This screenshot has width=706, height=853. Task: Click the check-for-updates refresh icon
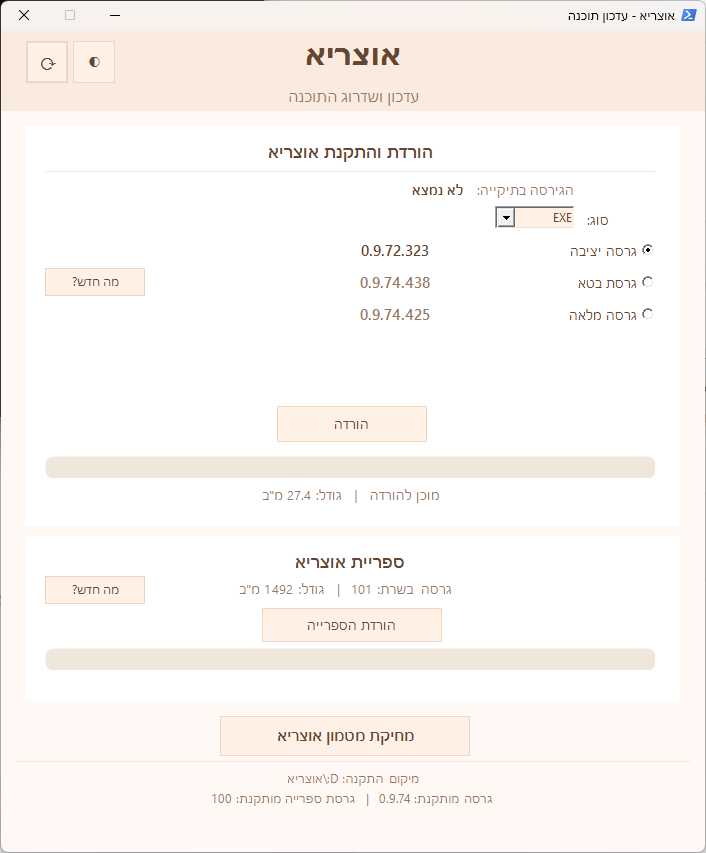47,61
